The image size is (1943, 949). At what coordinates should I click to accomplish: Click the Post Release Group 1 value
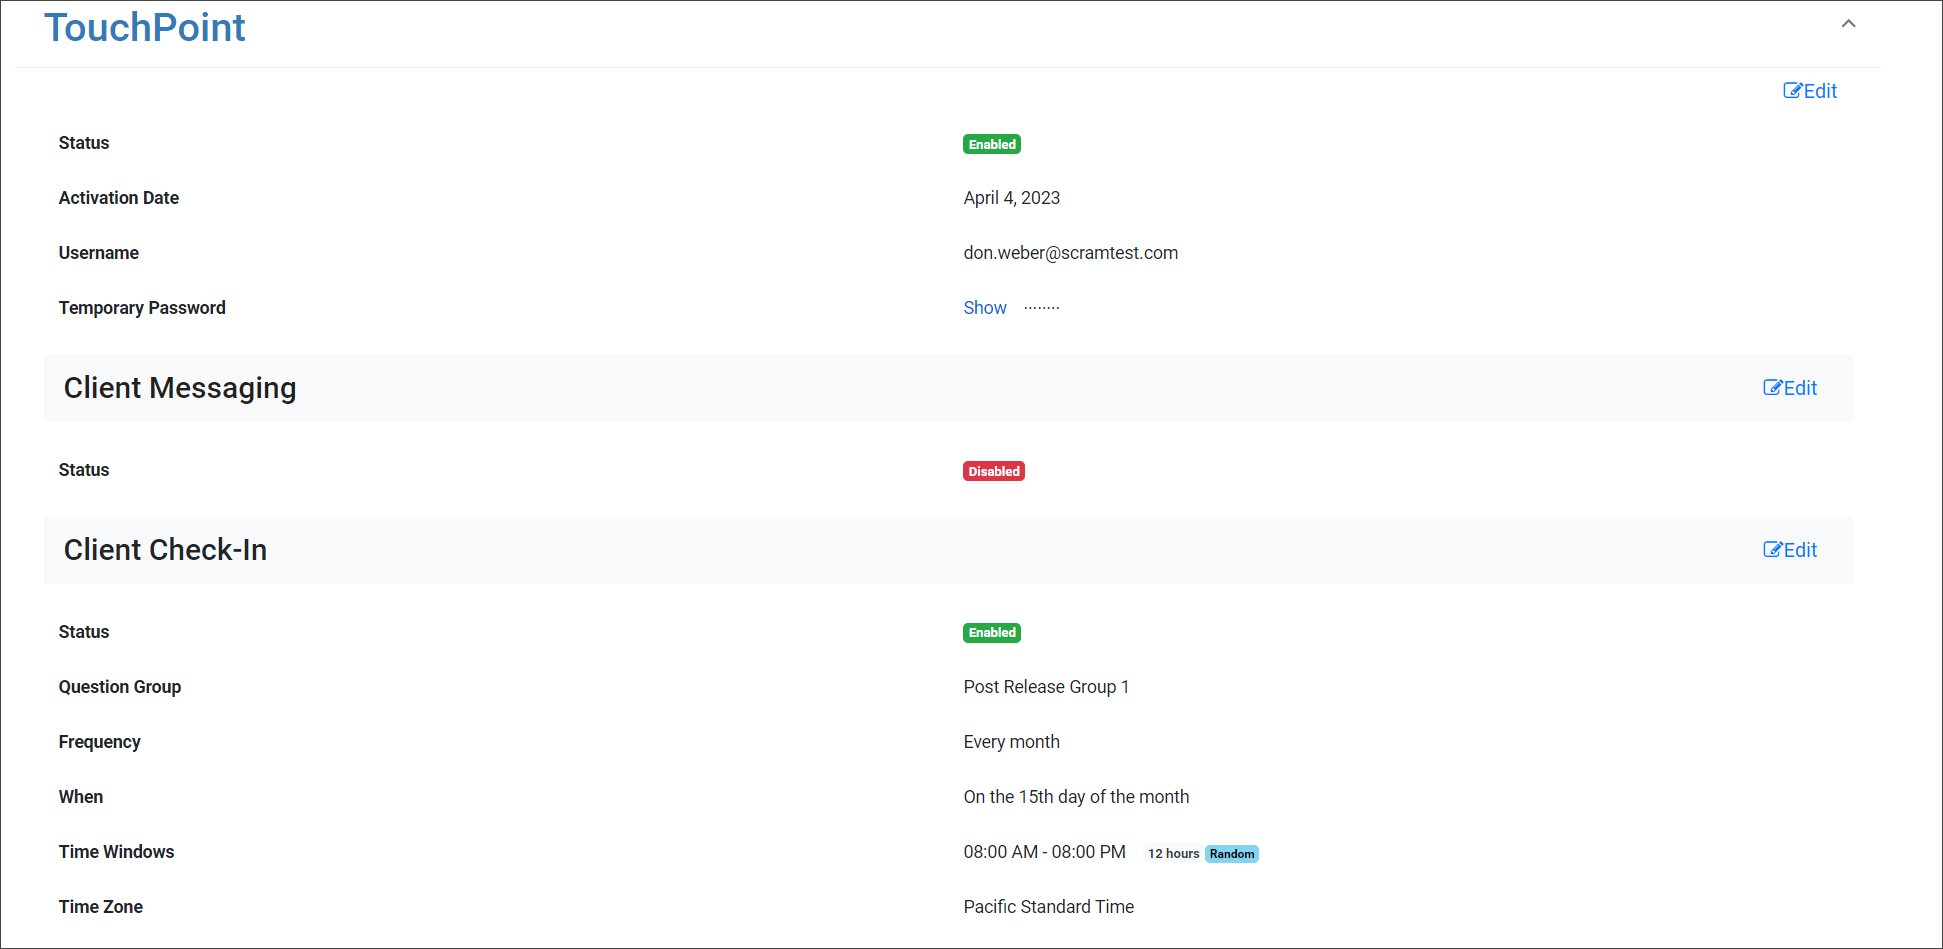[x=1045, y=687]
